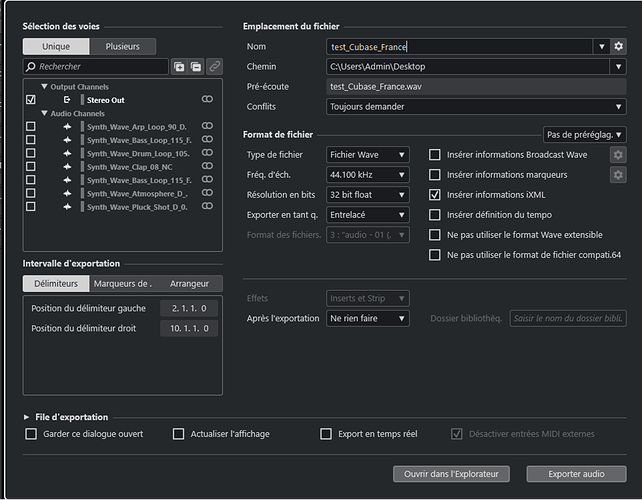Switch to the Arrangeur tab

coord(189,283)
